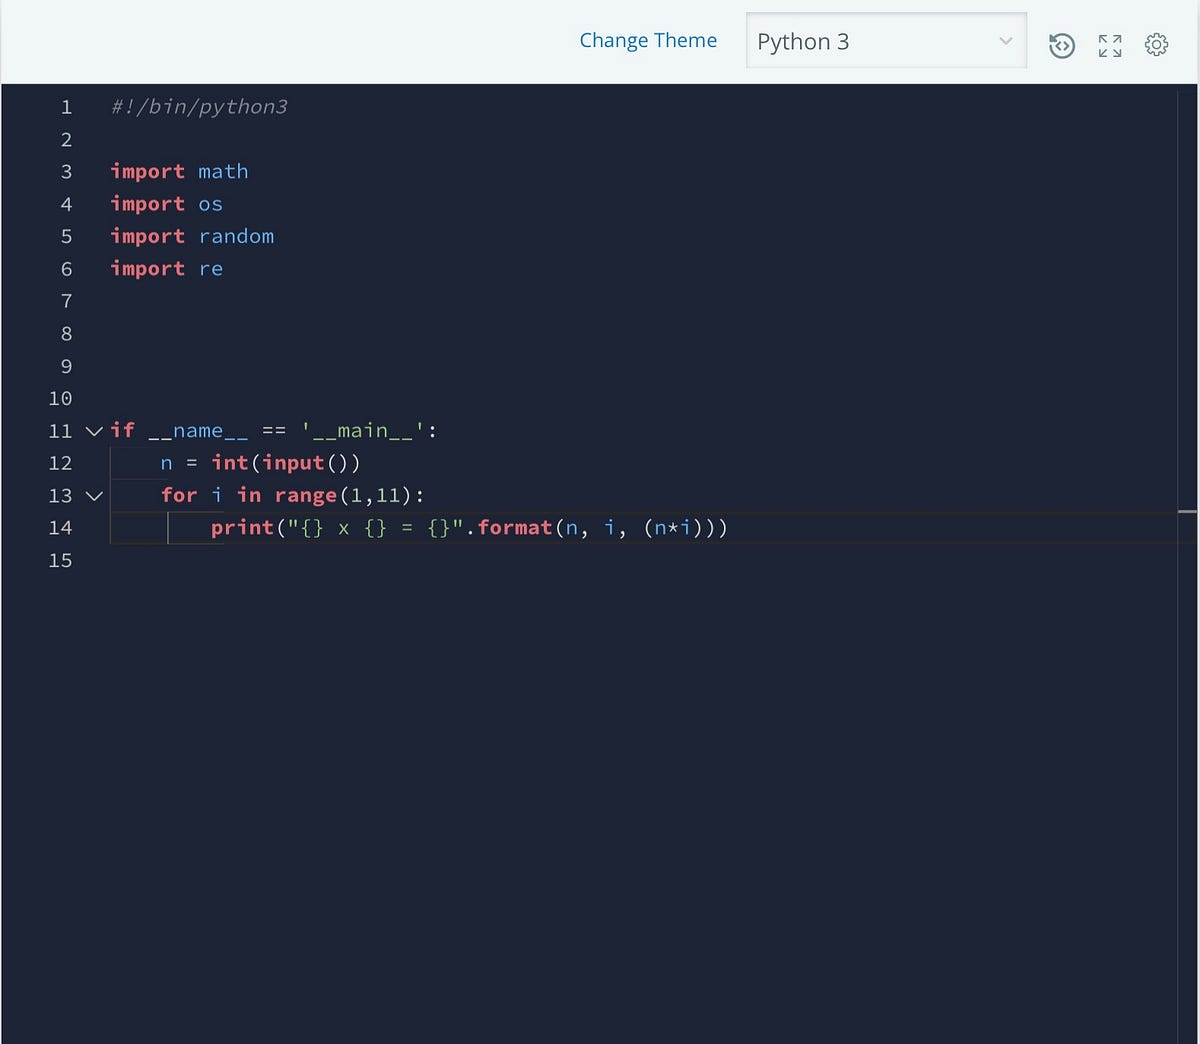Open the editor settings gear
The height and width of the screenshot is (1044, 1200).
tap(1156, 44)
